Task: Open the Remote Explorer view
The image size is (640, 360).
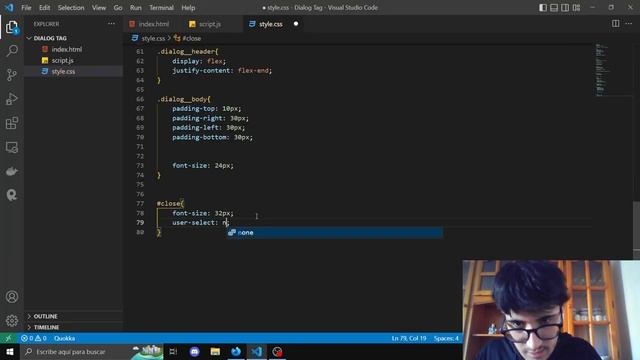Action: pos(12,147)
